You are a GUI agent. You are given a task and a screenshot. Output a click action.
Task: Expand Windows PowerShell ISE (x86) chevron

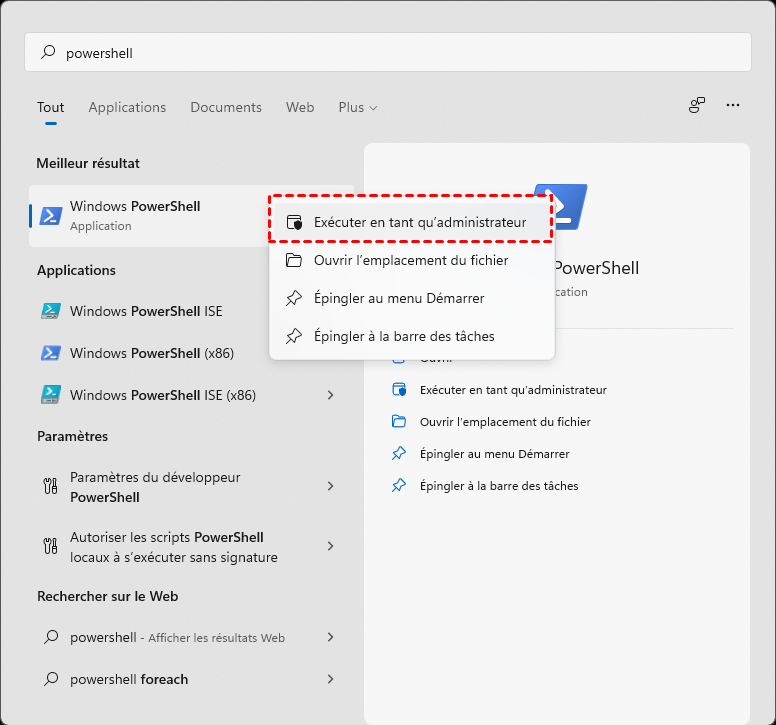(330, 395)
